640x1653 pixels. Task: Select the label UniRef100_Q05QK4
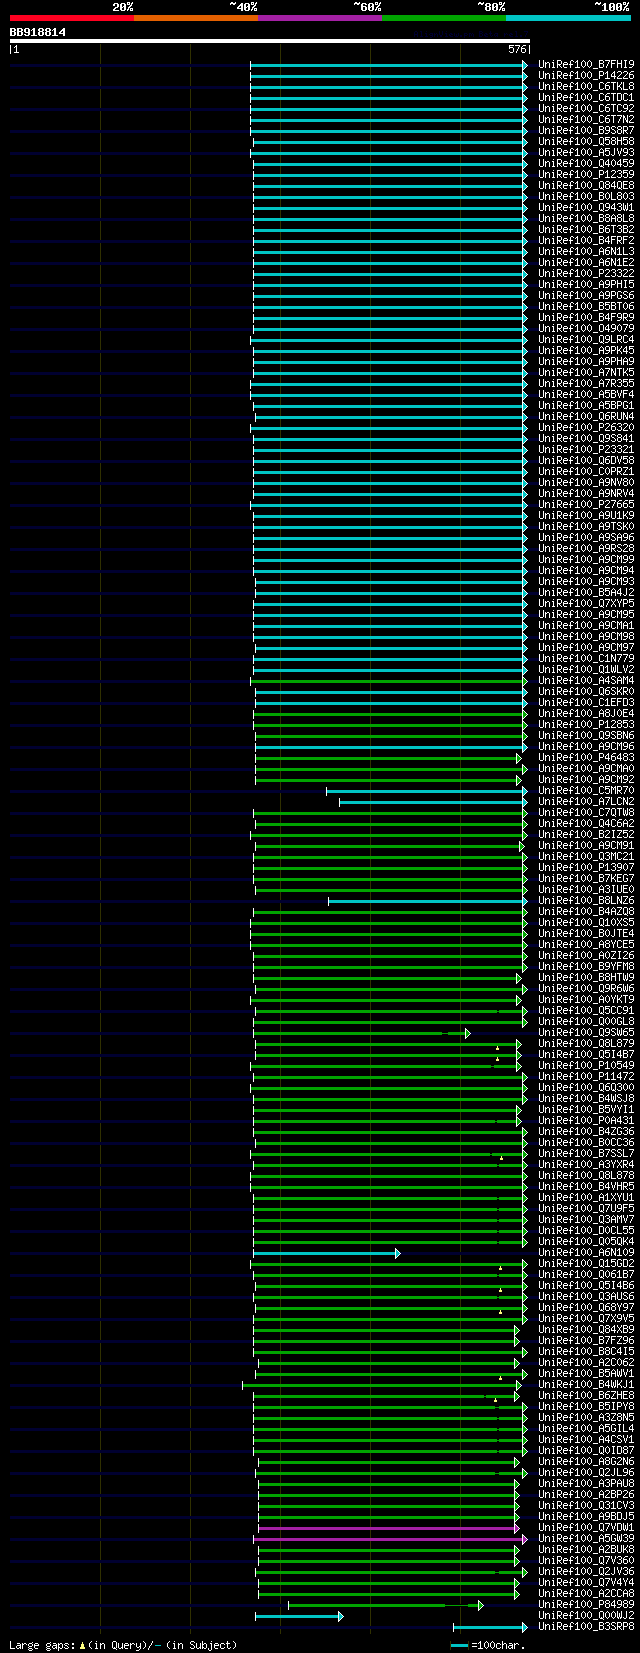pyautogui.click(x=586, y=1241)
